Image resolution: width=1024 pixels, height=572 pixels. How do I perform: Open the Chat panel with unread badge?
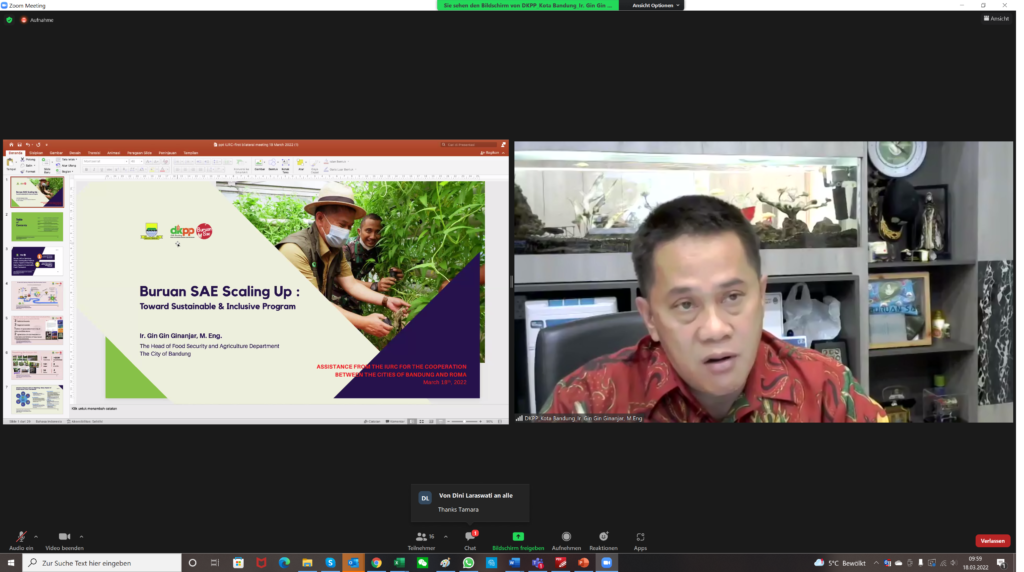470,539
